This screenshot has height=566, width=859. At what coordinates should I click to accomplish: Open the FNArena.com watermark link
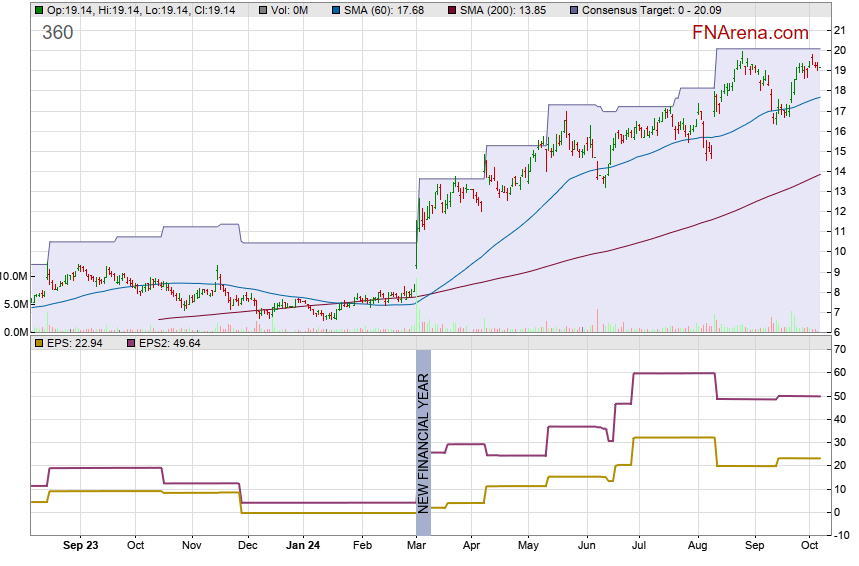(750, 33)
